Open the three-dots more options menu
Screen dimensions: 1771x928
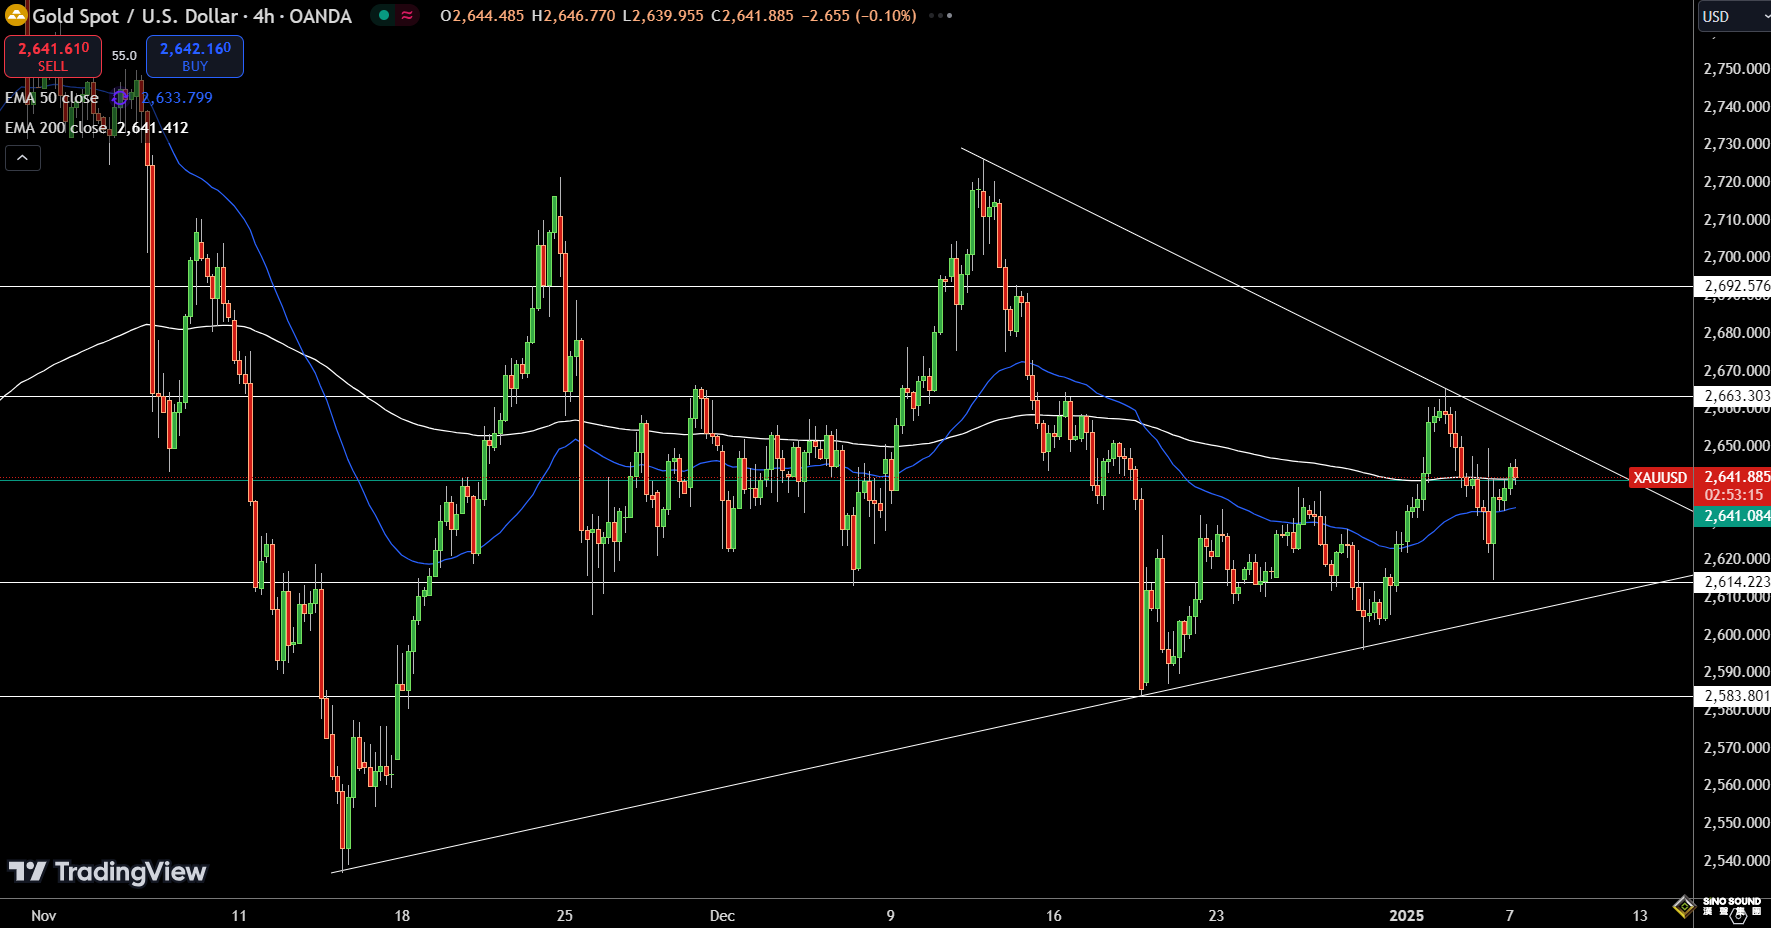click(940, 16)
